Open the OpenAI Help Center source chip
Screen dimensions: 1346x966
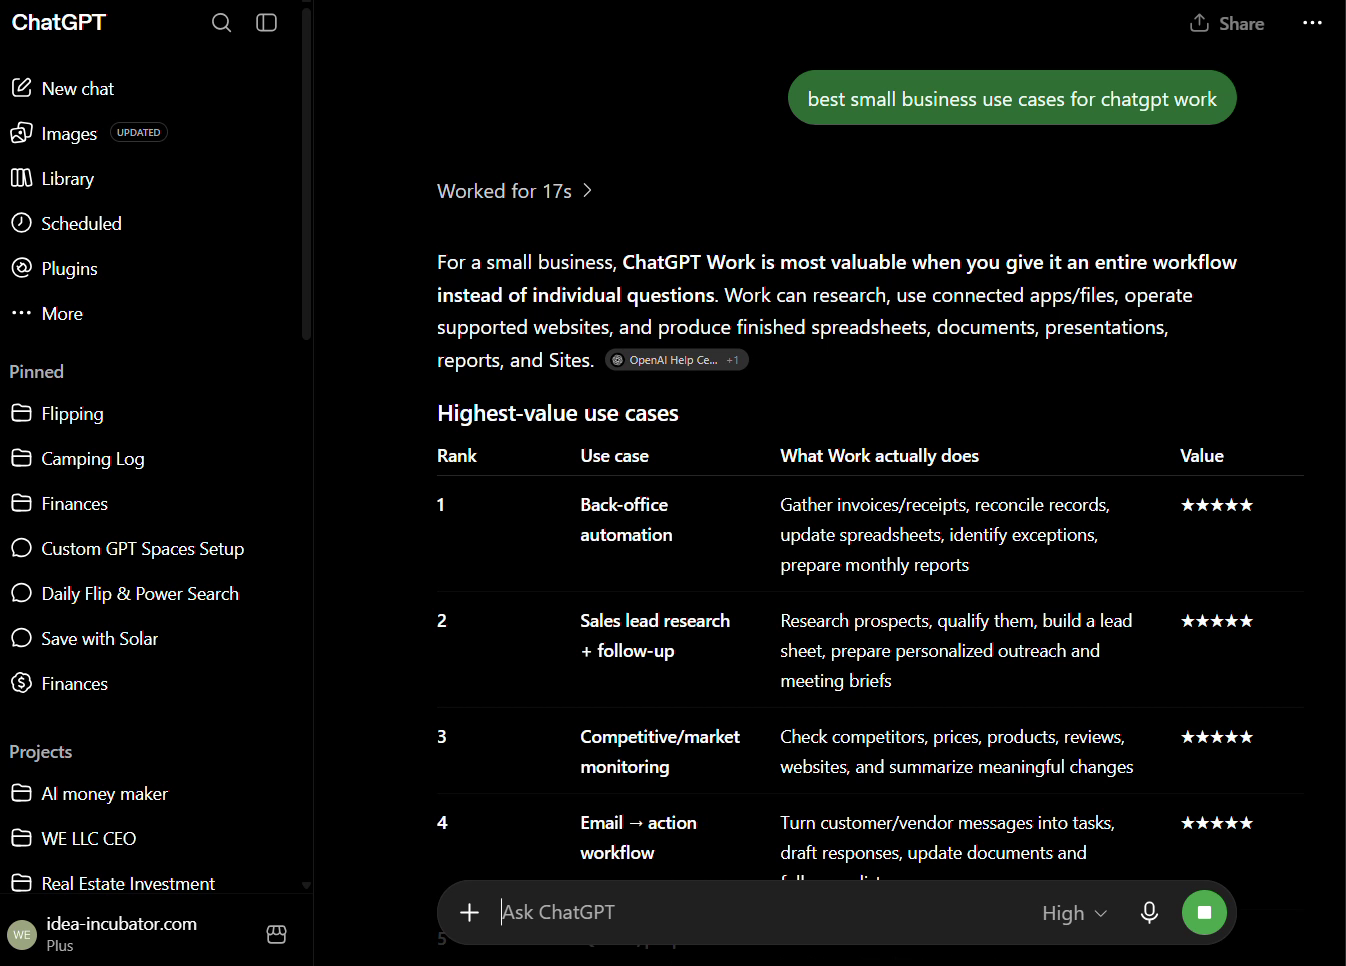click(676, 360)
